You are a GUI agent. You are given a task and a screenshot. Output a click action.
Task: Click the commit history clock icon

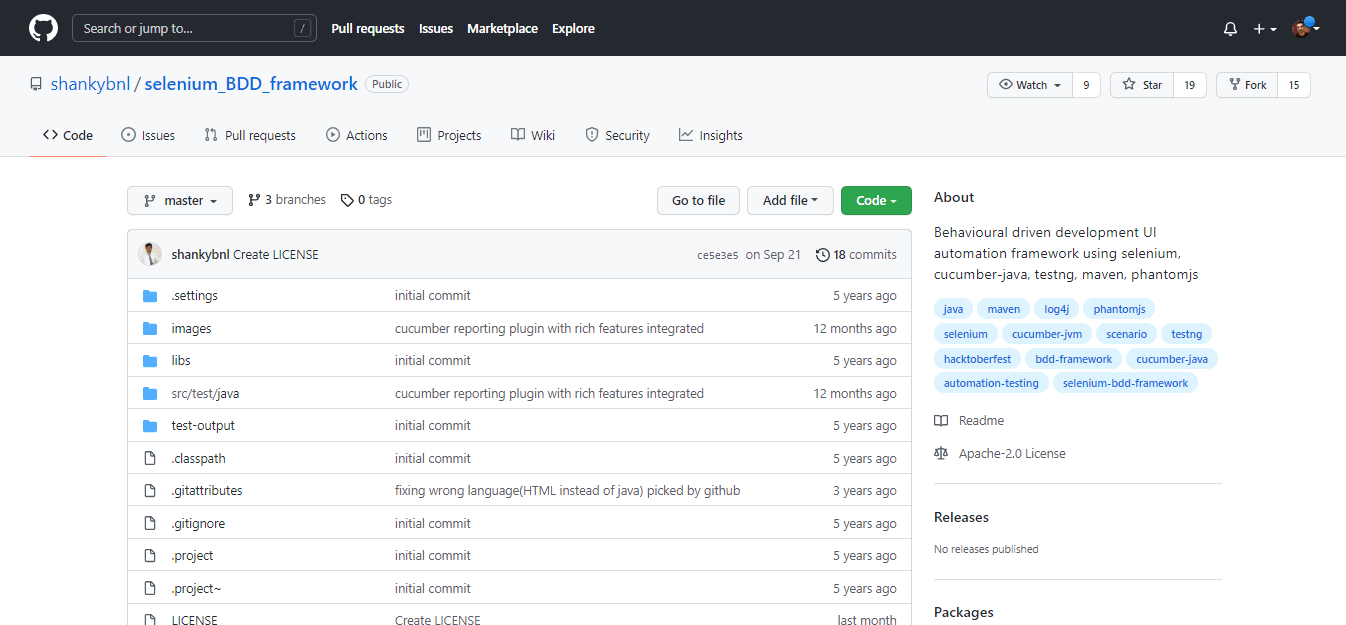pos(822,255)
